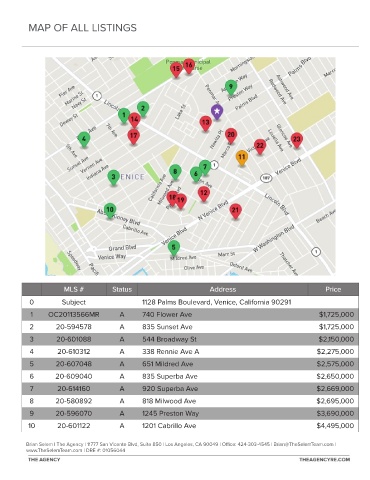Click the purple star subject property marker
370x480 pixels.
coord(217,111)
